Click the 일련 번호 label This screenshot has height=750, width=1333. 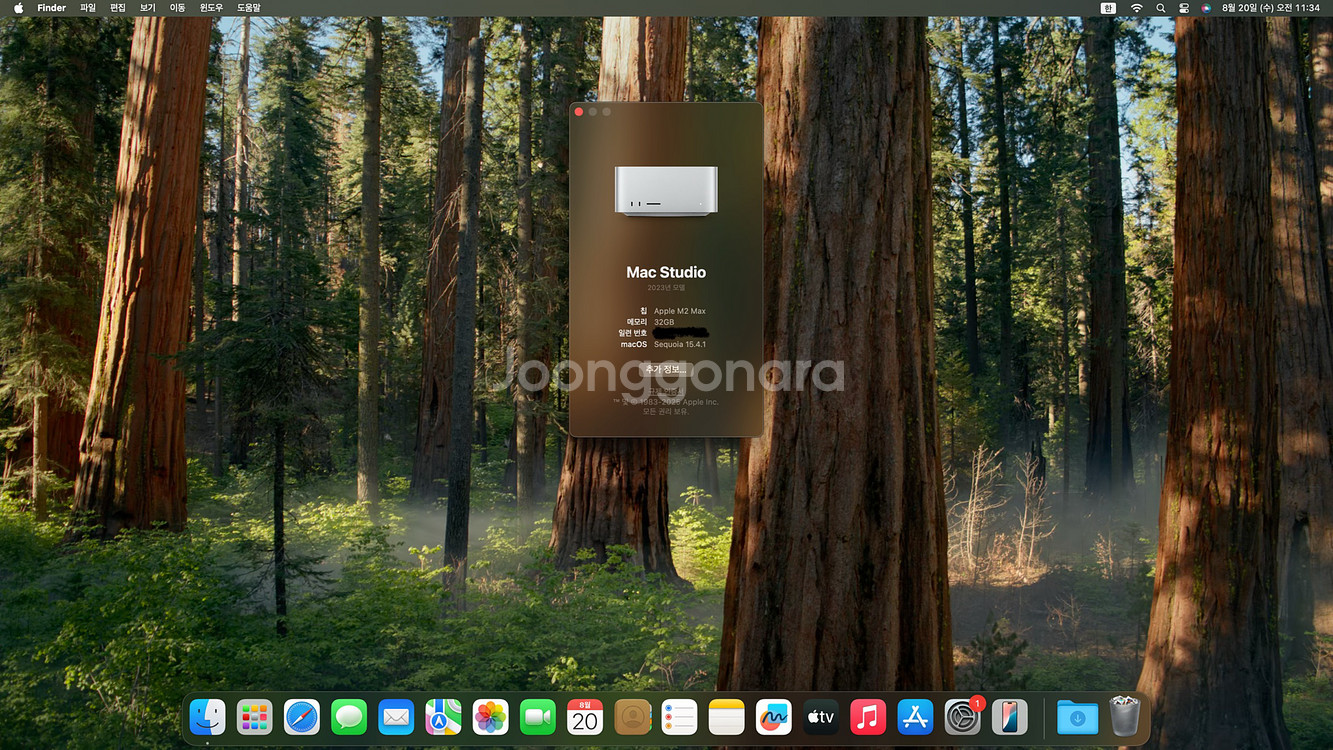(x=632, y=333)
